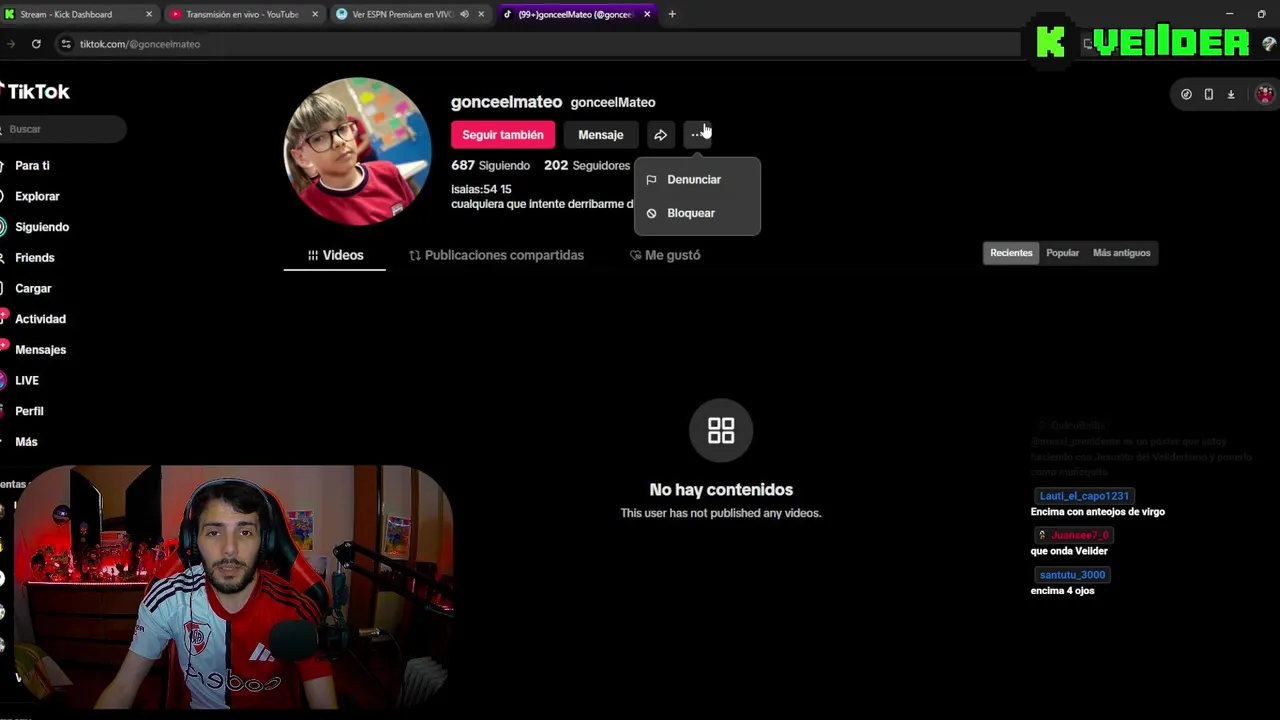Switch to Transmisión en vivo YouTube tab
The image size is (1280, 720).
pos(242,14)
